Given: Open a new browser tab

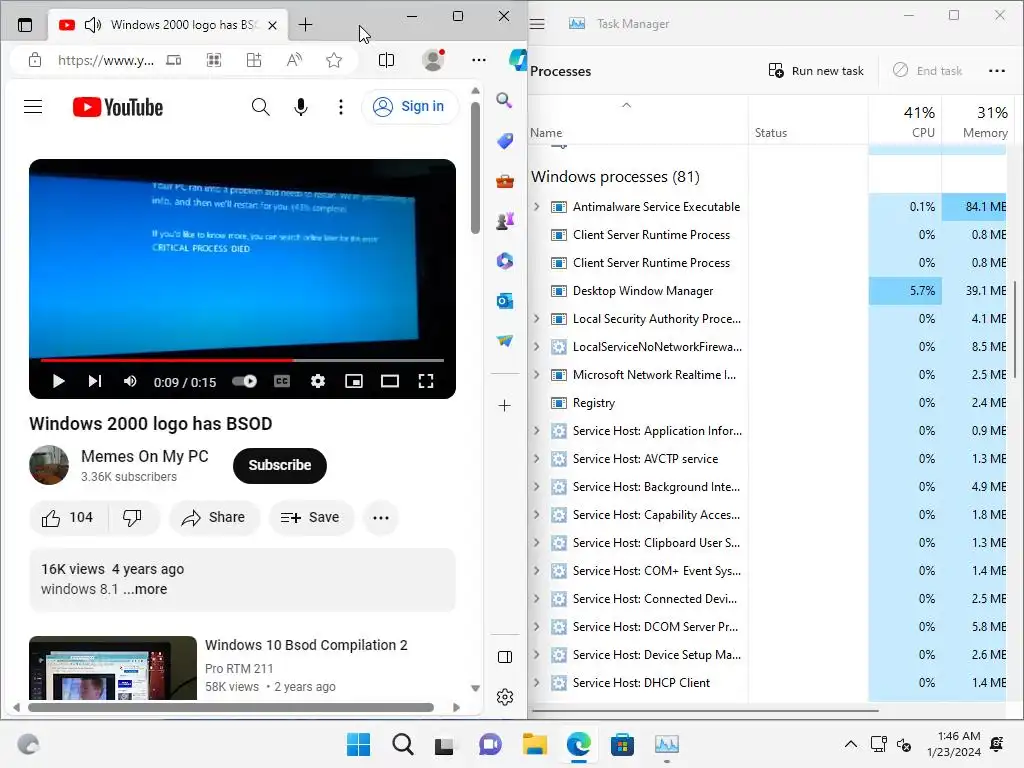Looking at the screenshot, I should pyautogui.click(x=305, y=25).
